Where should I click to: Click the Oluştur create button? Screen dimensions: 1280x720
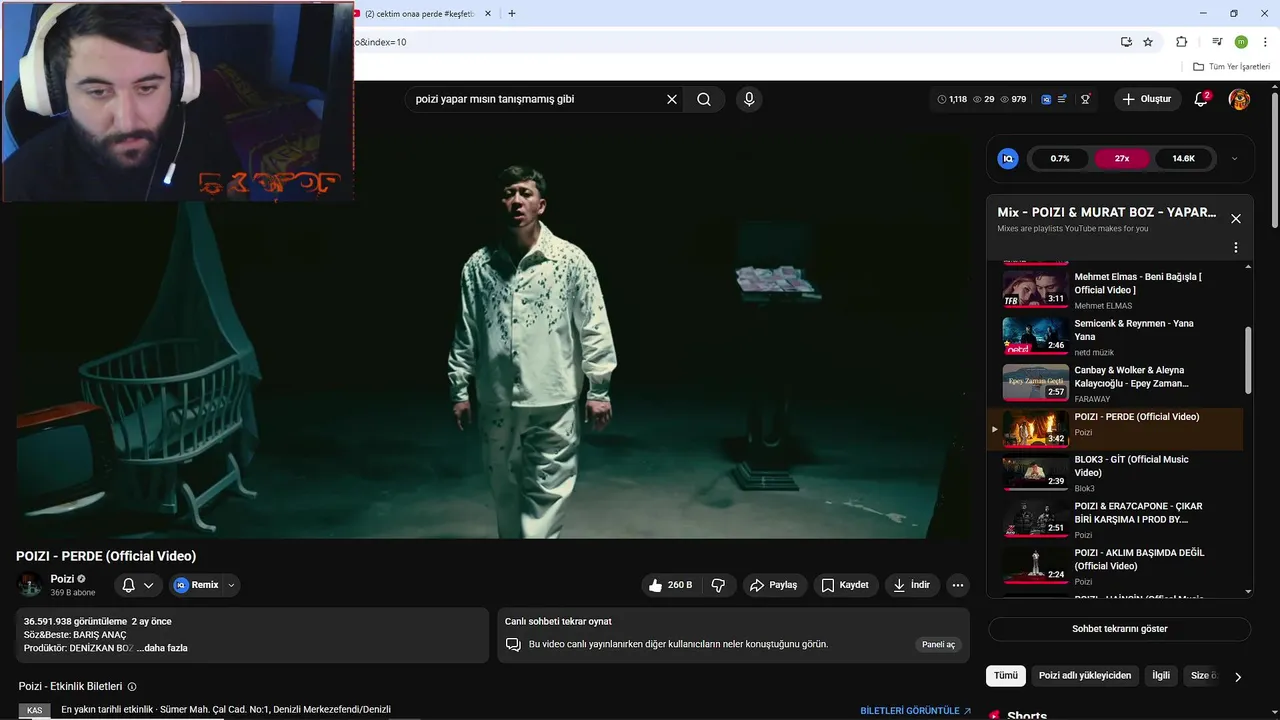[x=1147, y=99]
